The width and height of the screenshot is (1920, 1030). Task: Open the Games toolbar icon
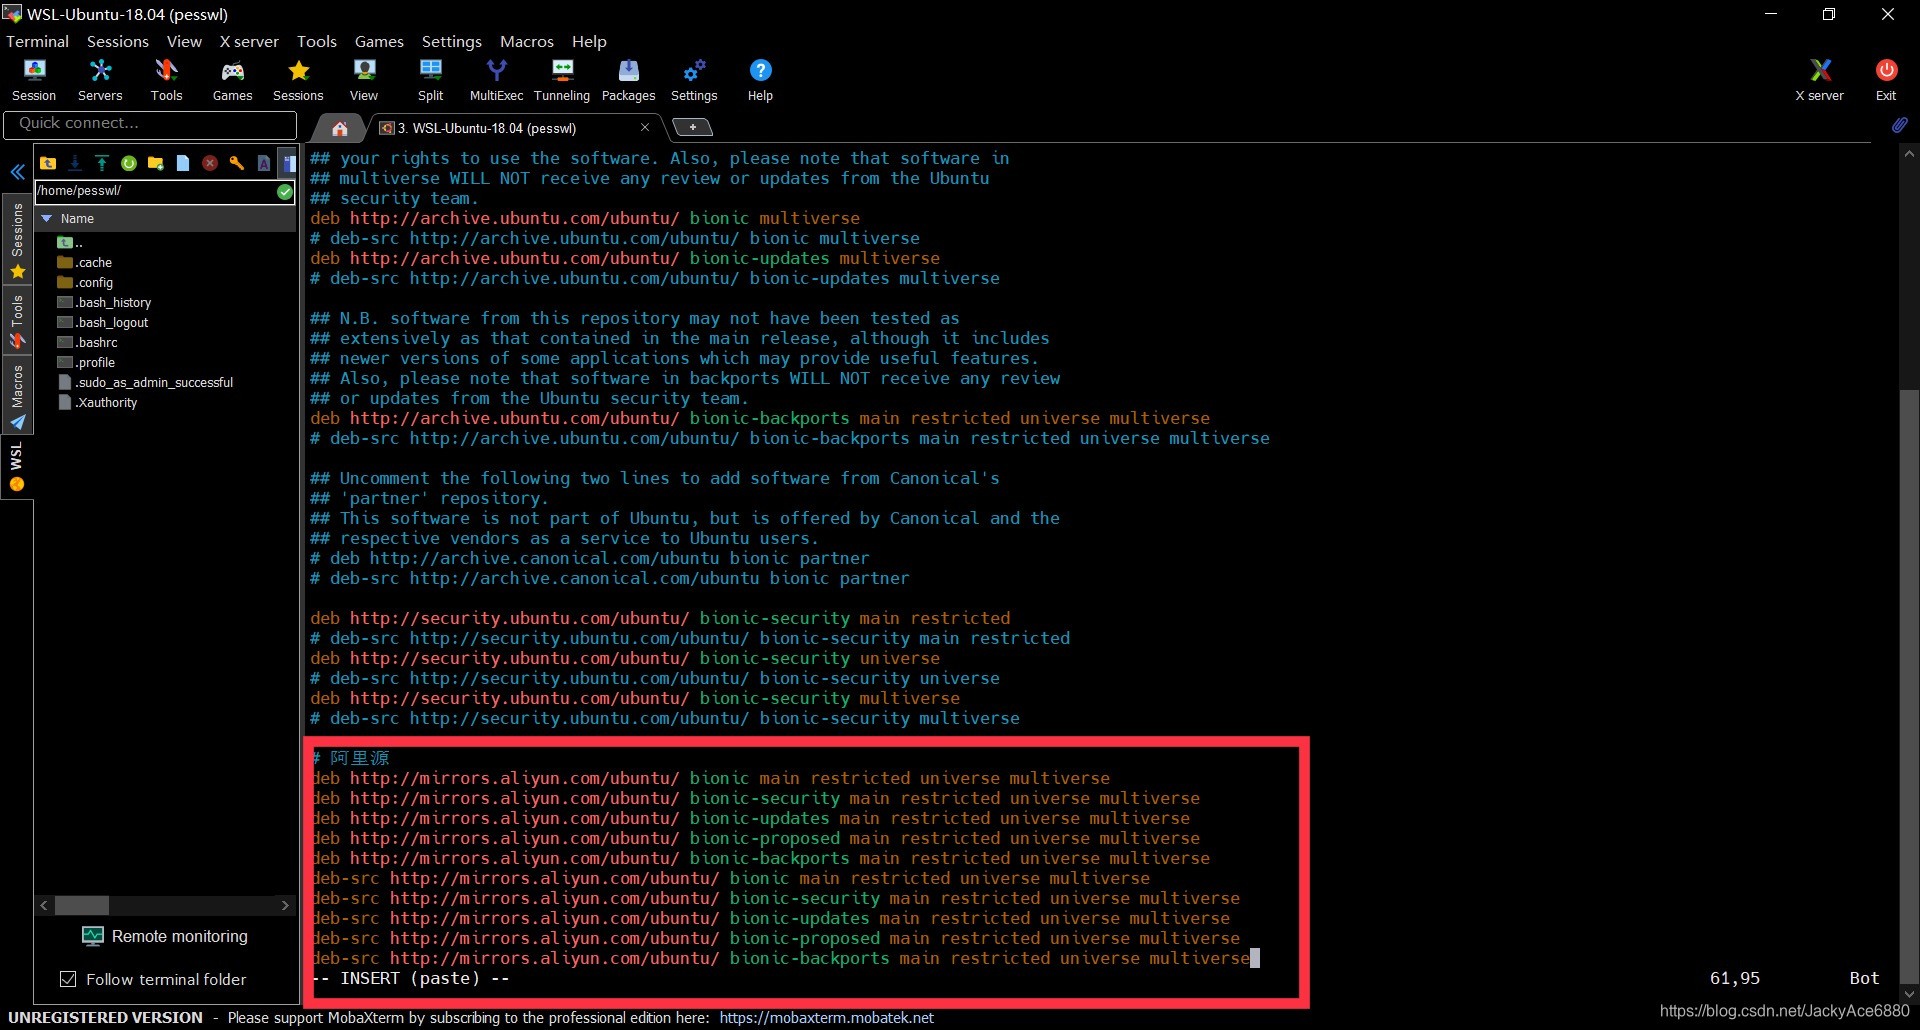click(232, 80)
